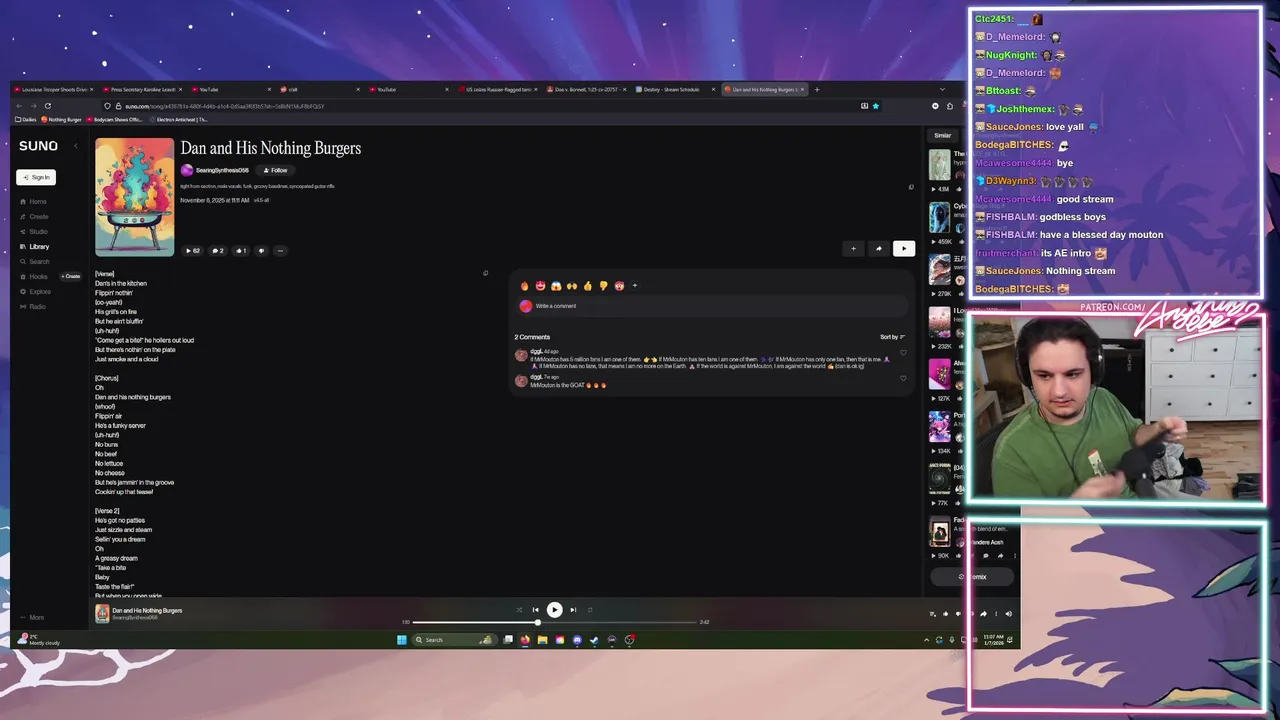Open Create in the Suno sidebar

click(34, 216)
